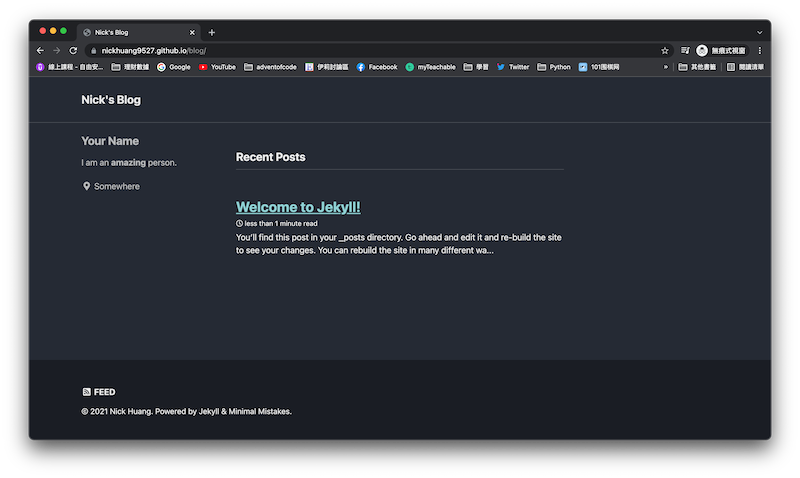Viewport: 800px width, 478px height.
Task: Open the FEED link in footer
Action: pyautogui.click(x=99, y=392)
